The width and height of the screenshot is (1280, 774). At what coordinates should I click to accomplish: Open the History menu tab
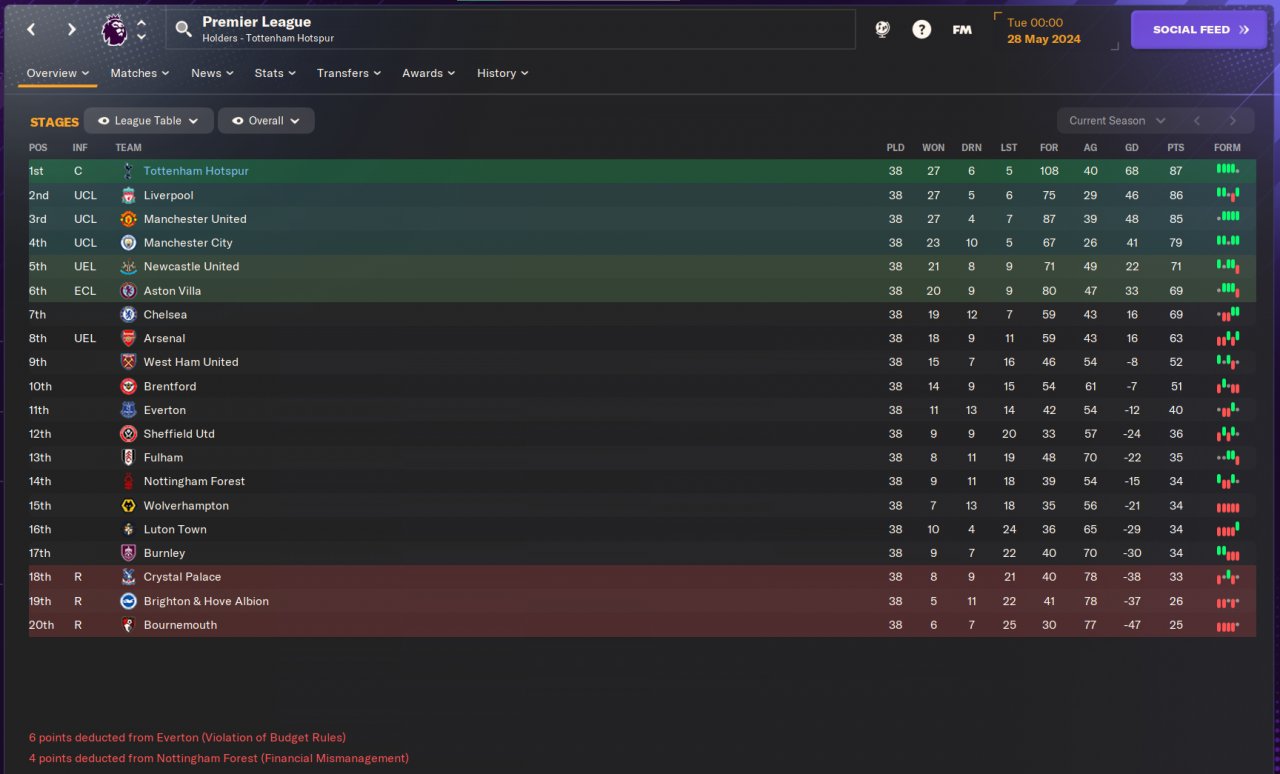[x=502, y=73]
